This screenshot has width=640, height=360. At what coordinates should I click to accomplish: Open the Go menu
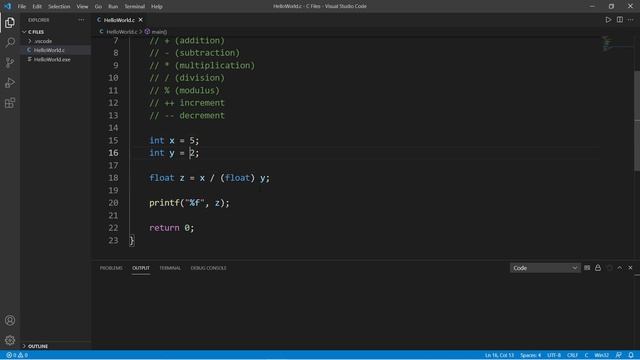(98, 6)
